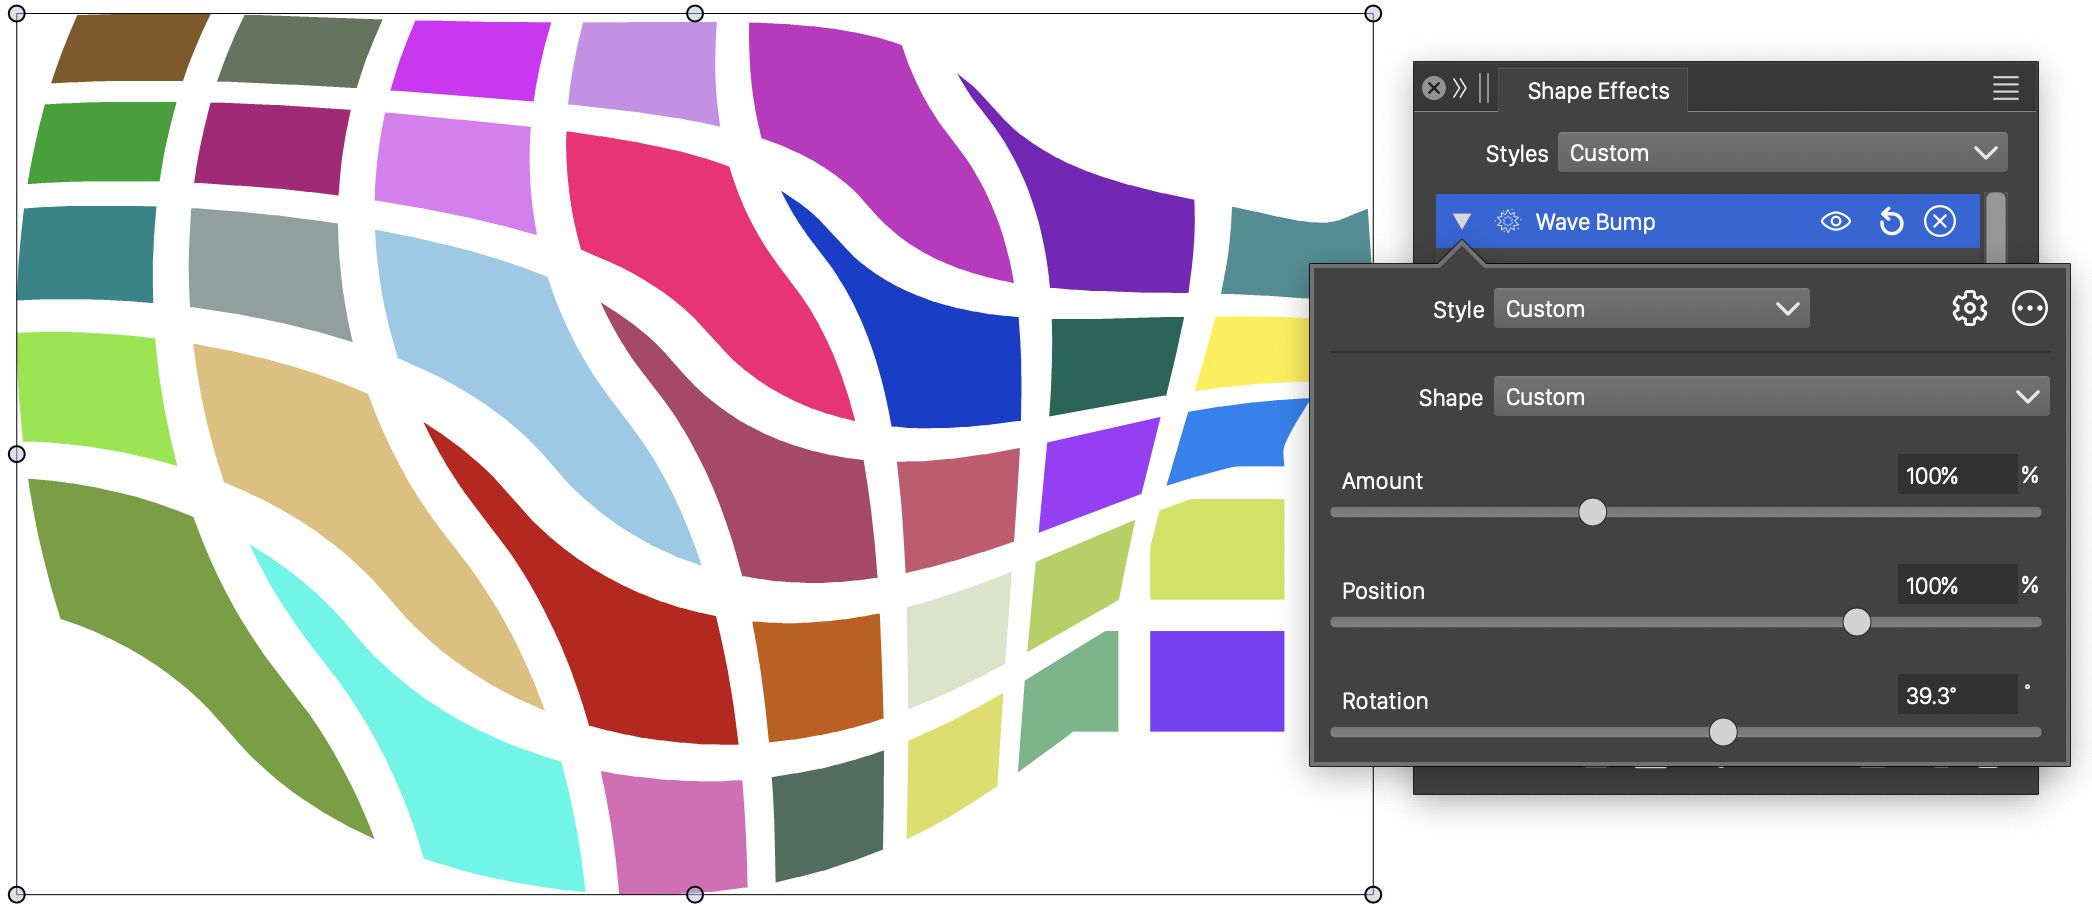Click the Position slider handle
Image resolution: width=2092 pixels, height=910 pixels.
tap(1856, 623)
